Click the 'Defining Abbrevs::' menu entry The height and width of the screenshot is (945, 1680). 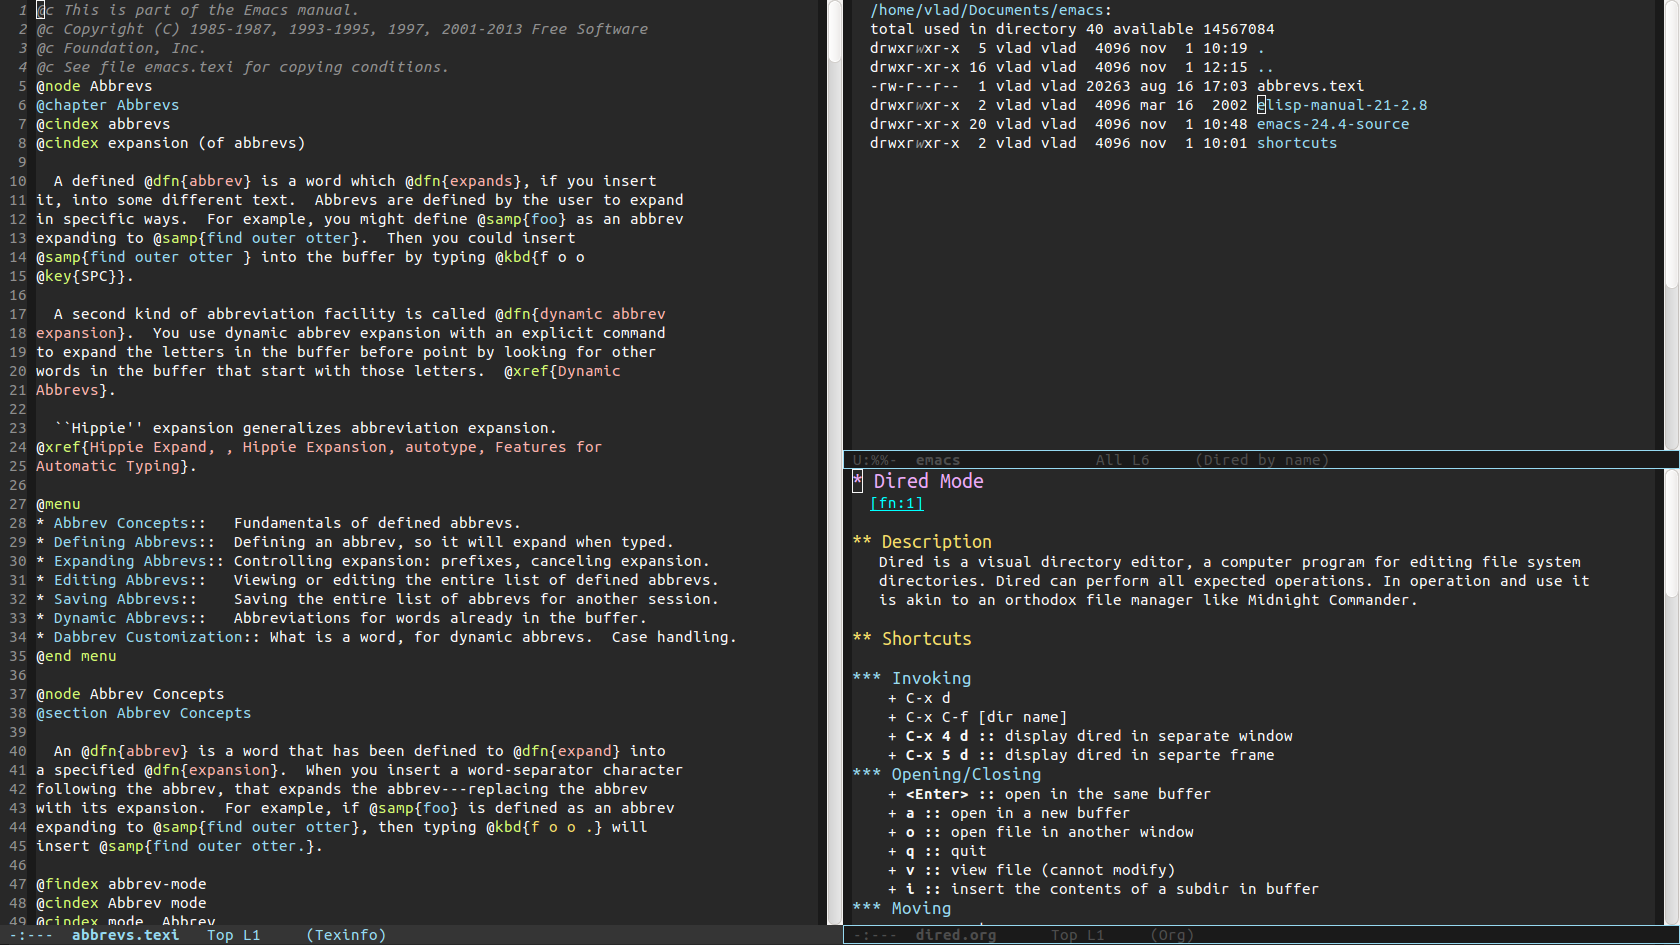[134, 542]
